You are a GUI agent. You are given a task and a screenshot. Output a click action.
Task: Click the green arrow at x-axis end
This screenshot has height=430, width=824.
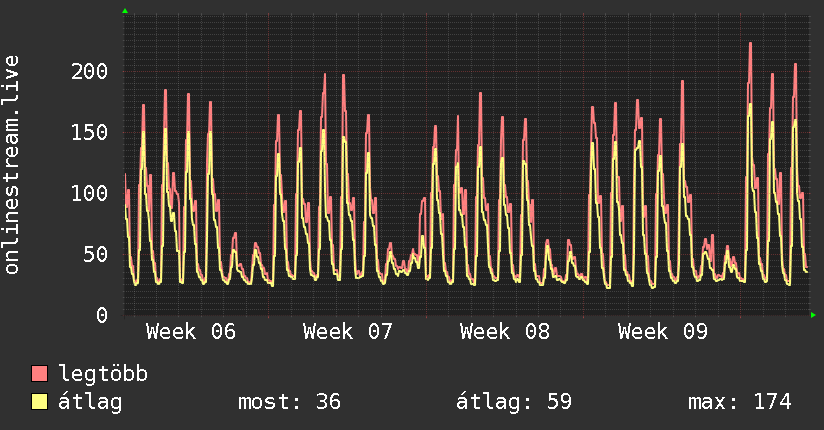pyautogui.click(x=813, y=315)
